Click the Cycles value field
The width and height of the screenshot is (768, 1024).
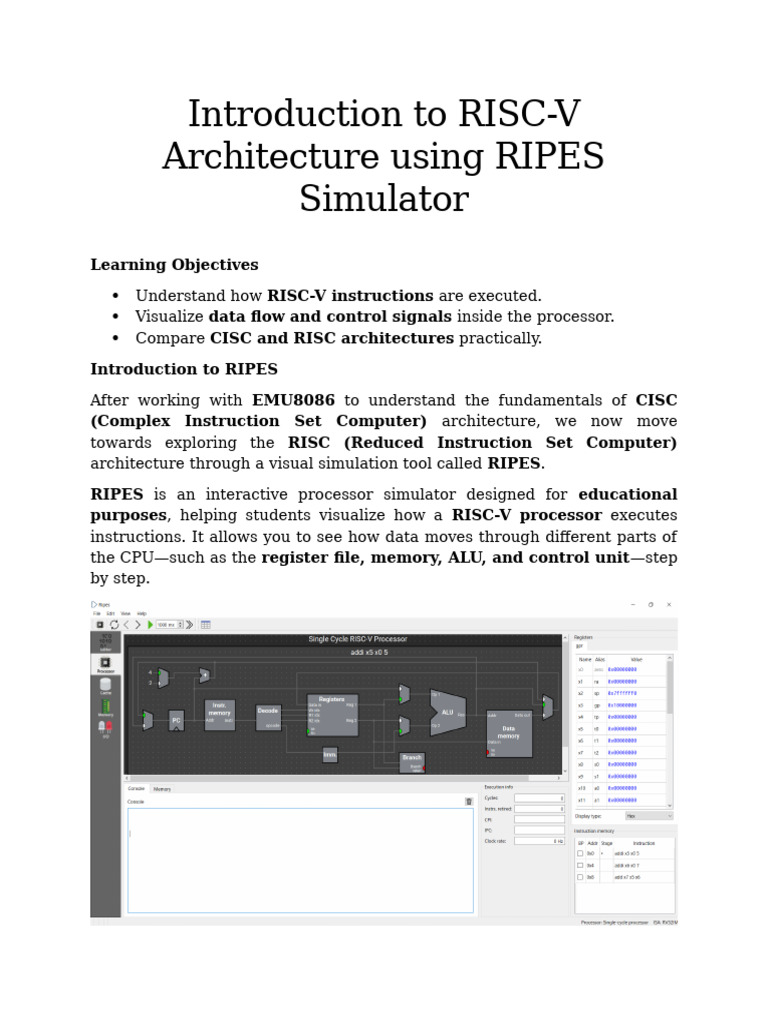point(539,798)
